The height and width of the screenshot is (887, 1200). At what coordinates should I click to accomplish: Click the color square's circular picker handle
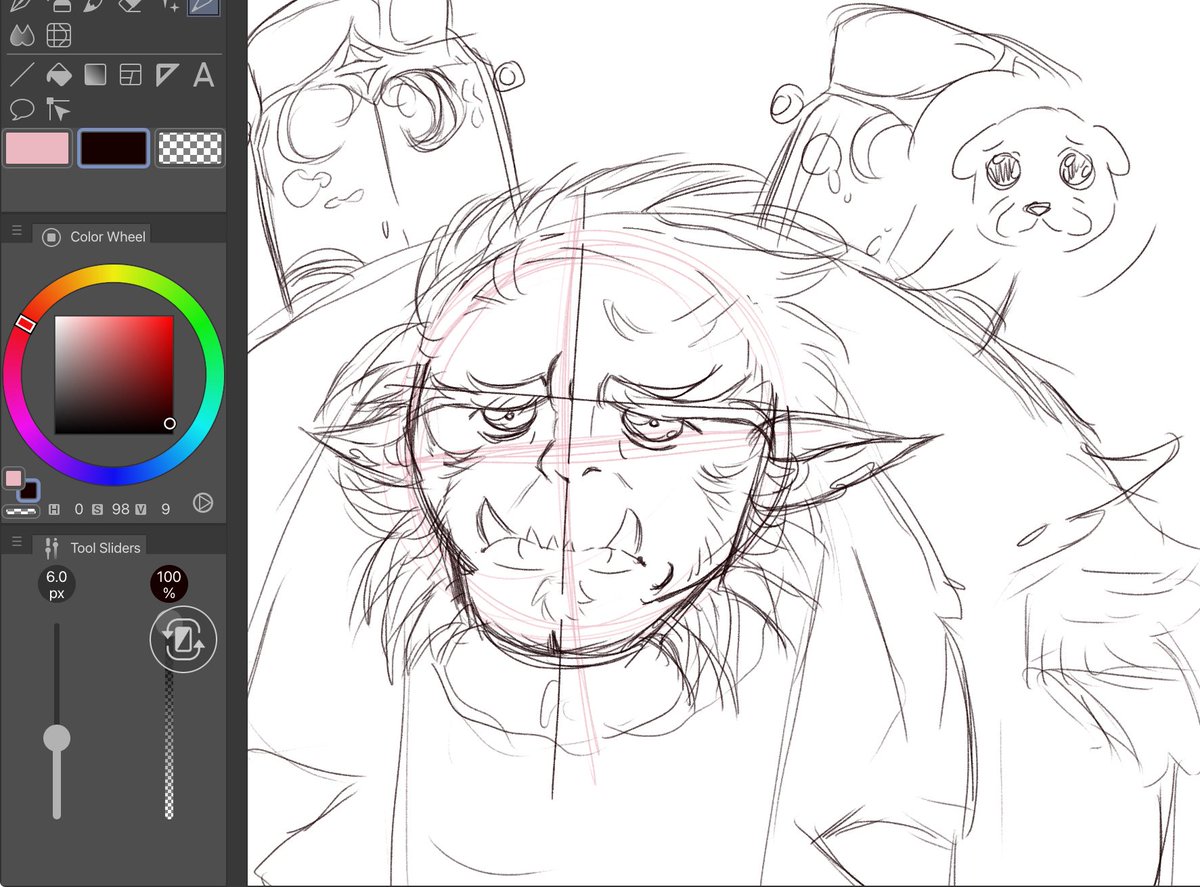170,424
